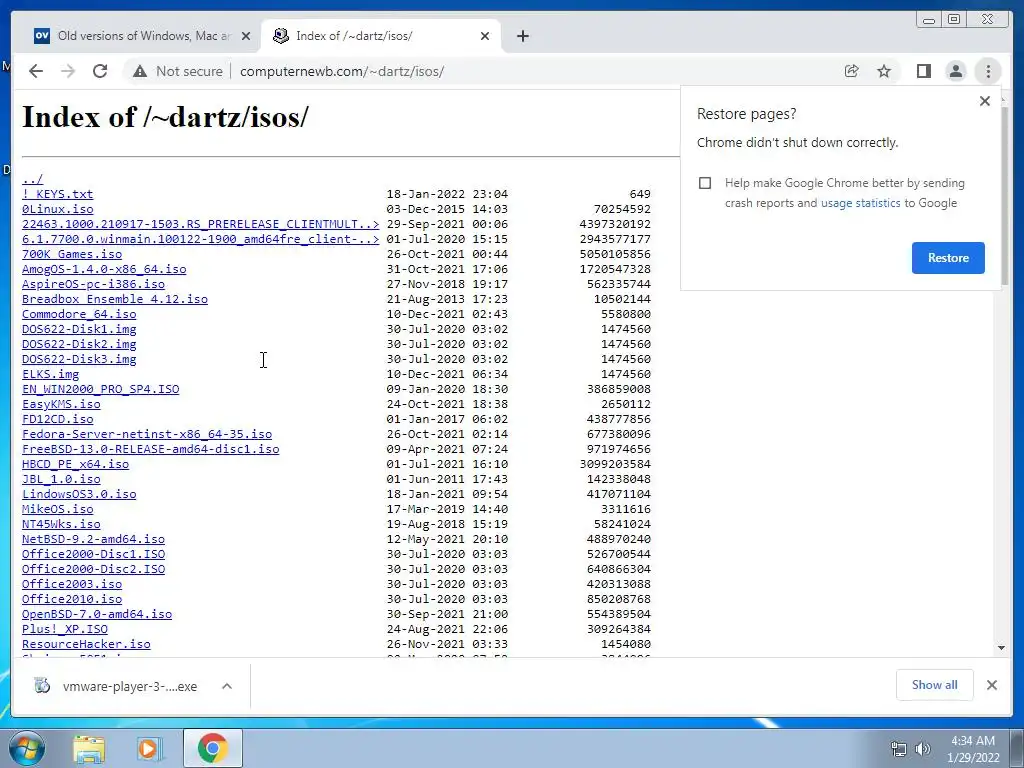
Task: Open the network tray icon
Action: [899, 749]
